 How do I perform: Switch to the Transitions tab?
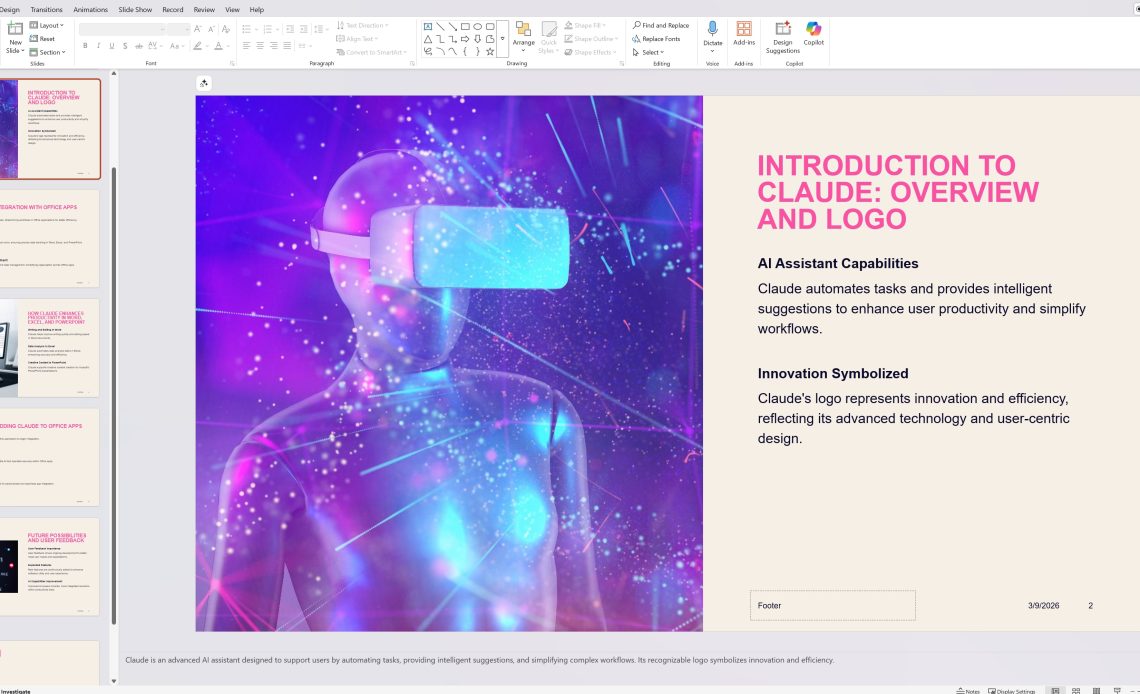(x=46, y=9)
